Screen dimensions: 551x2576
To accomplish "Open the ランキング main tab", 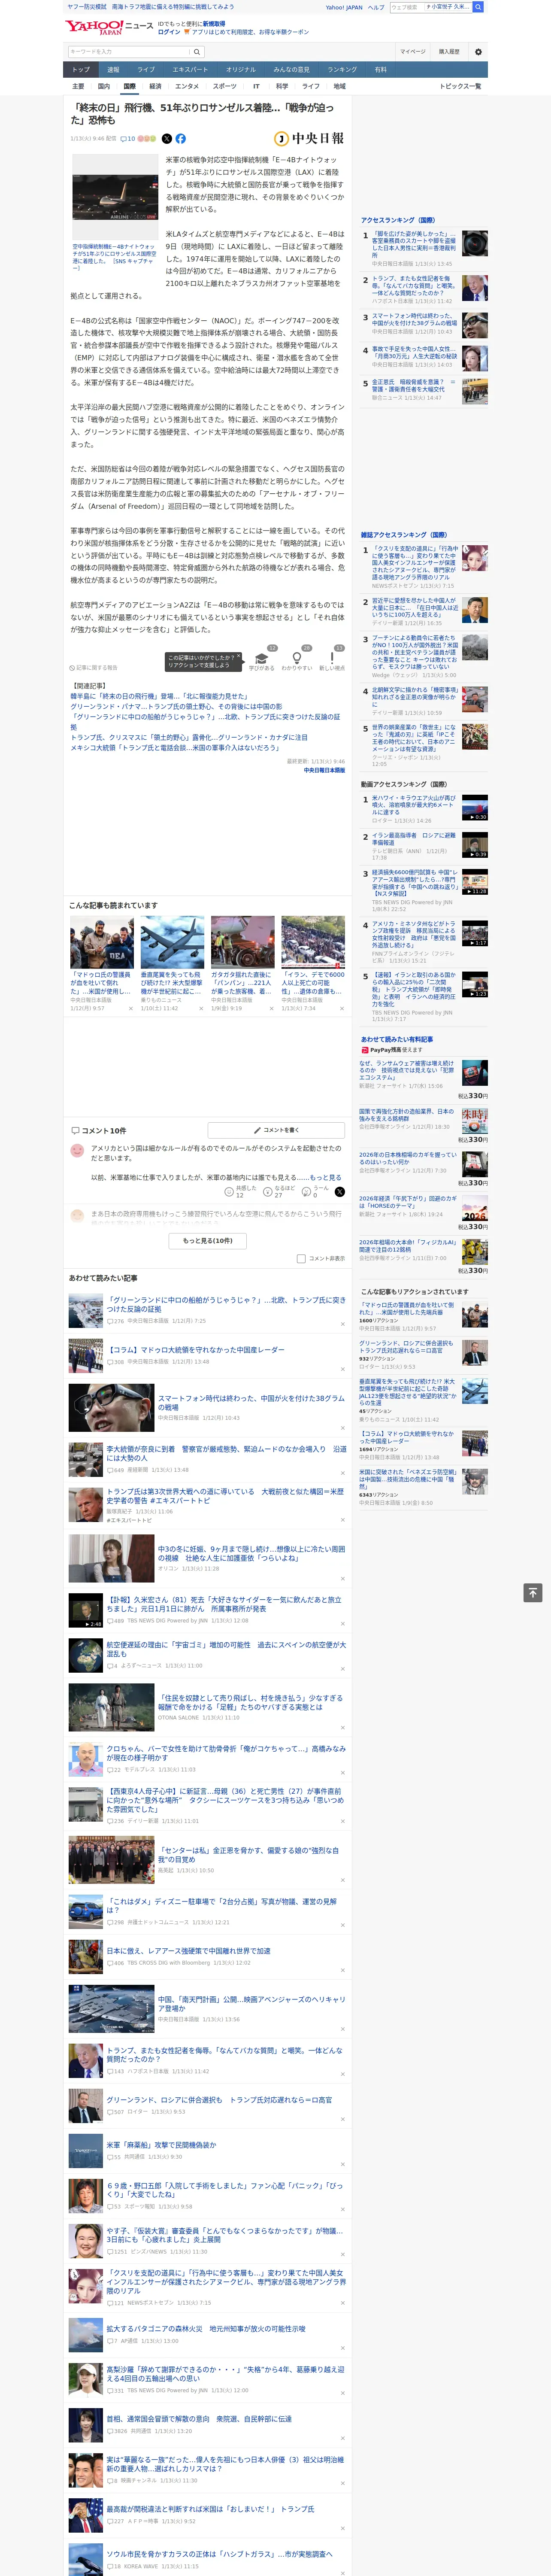I will pos(342,70).
